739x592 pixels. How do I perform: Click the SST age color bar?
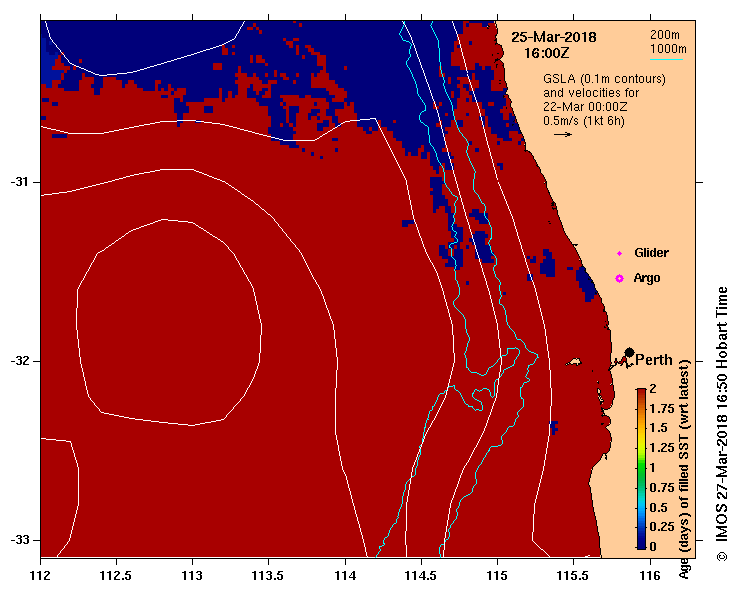click(x=641, y=469)
